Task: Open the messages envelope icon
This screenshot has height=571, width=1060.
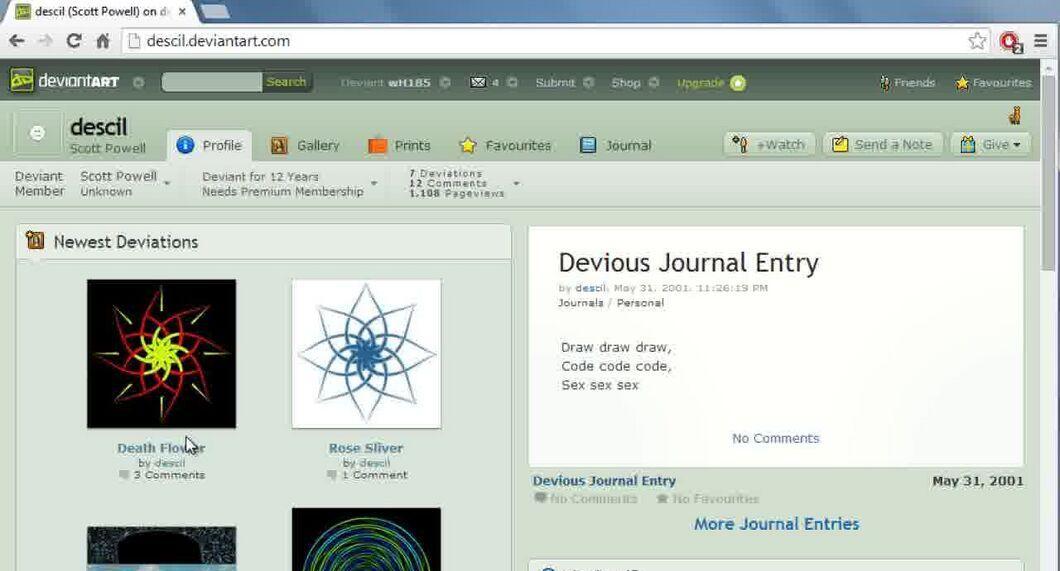Action: (478, 82)
